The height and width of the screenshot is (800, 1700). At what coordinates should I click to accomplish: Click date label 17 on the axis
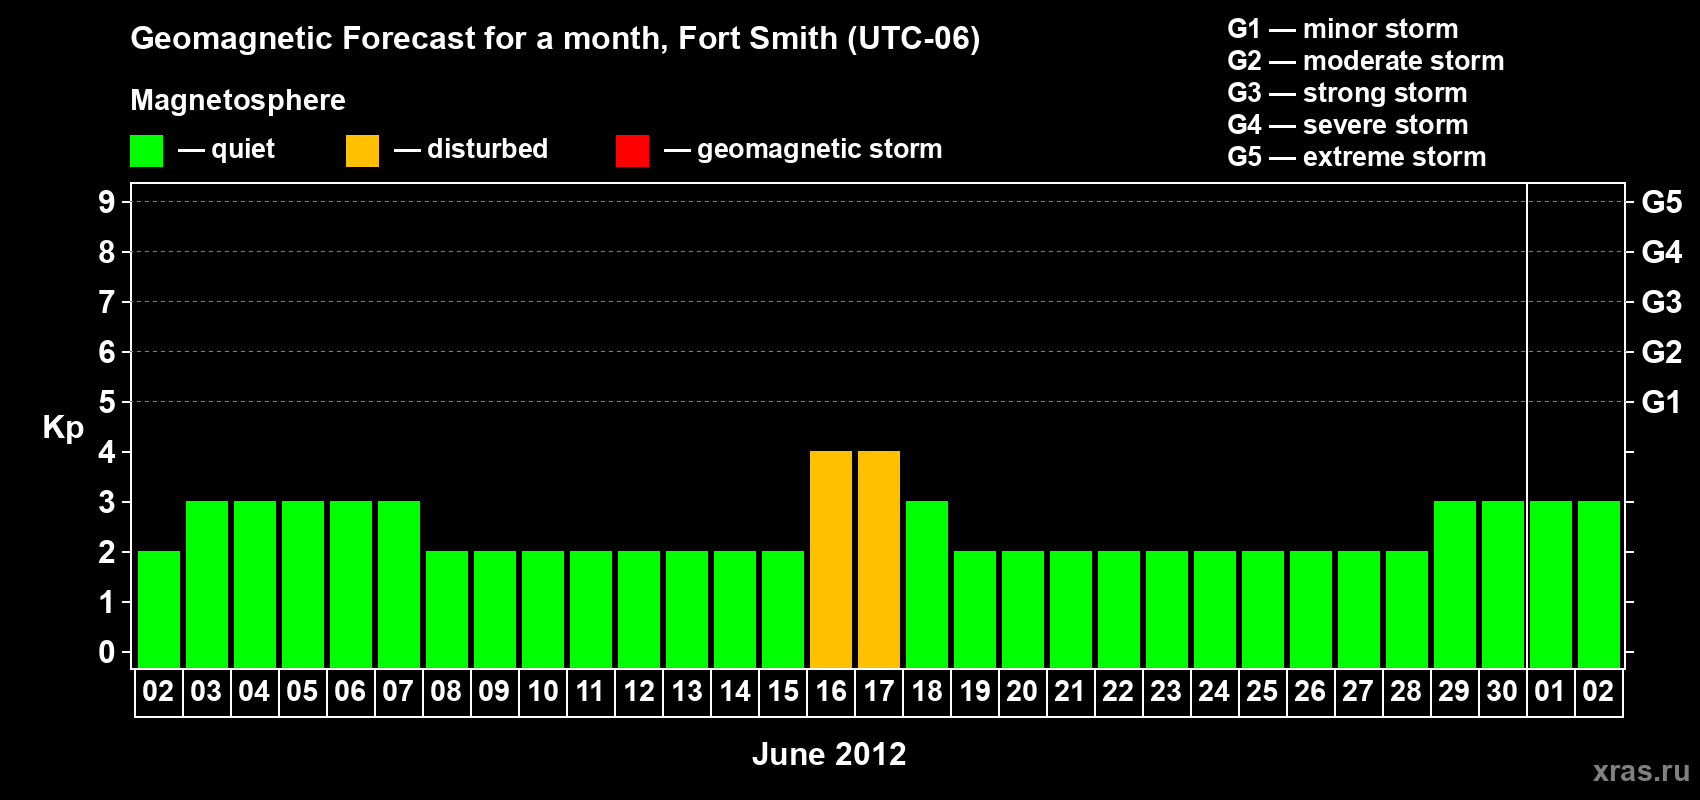(879, 691)
